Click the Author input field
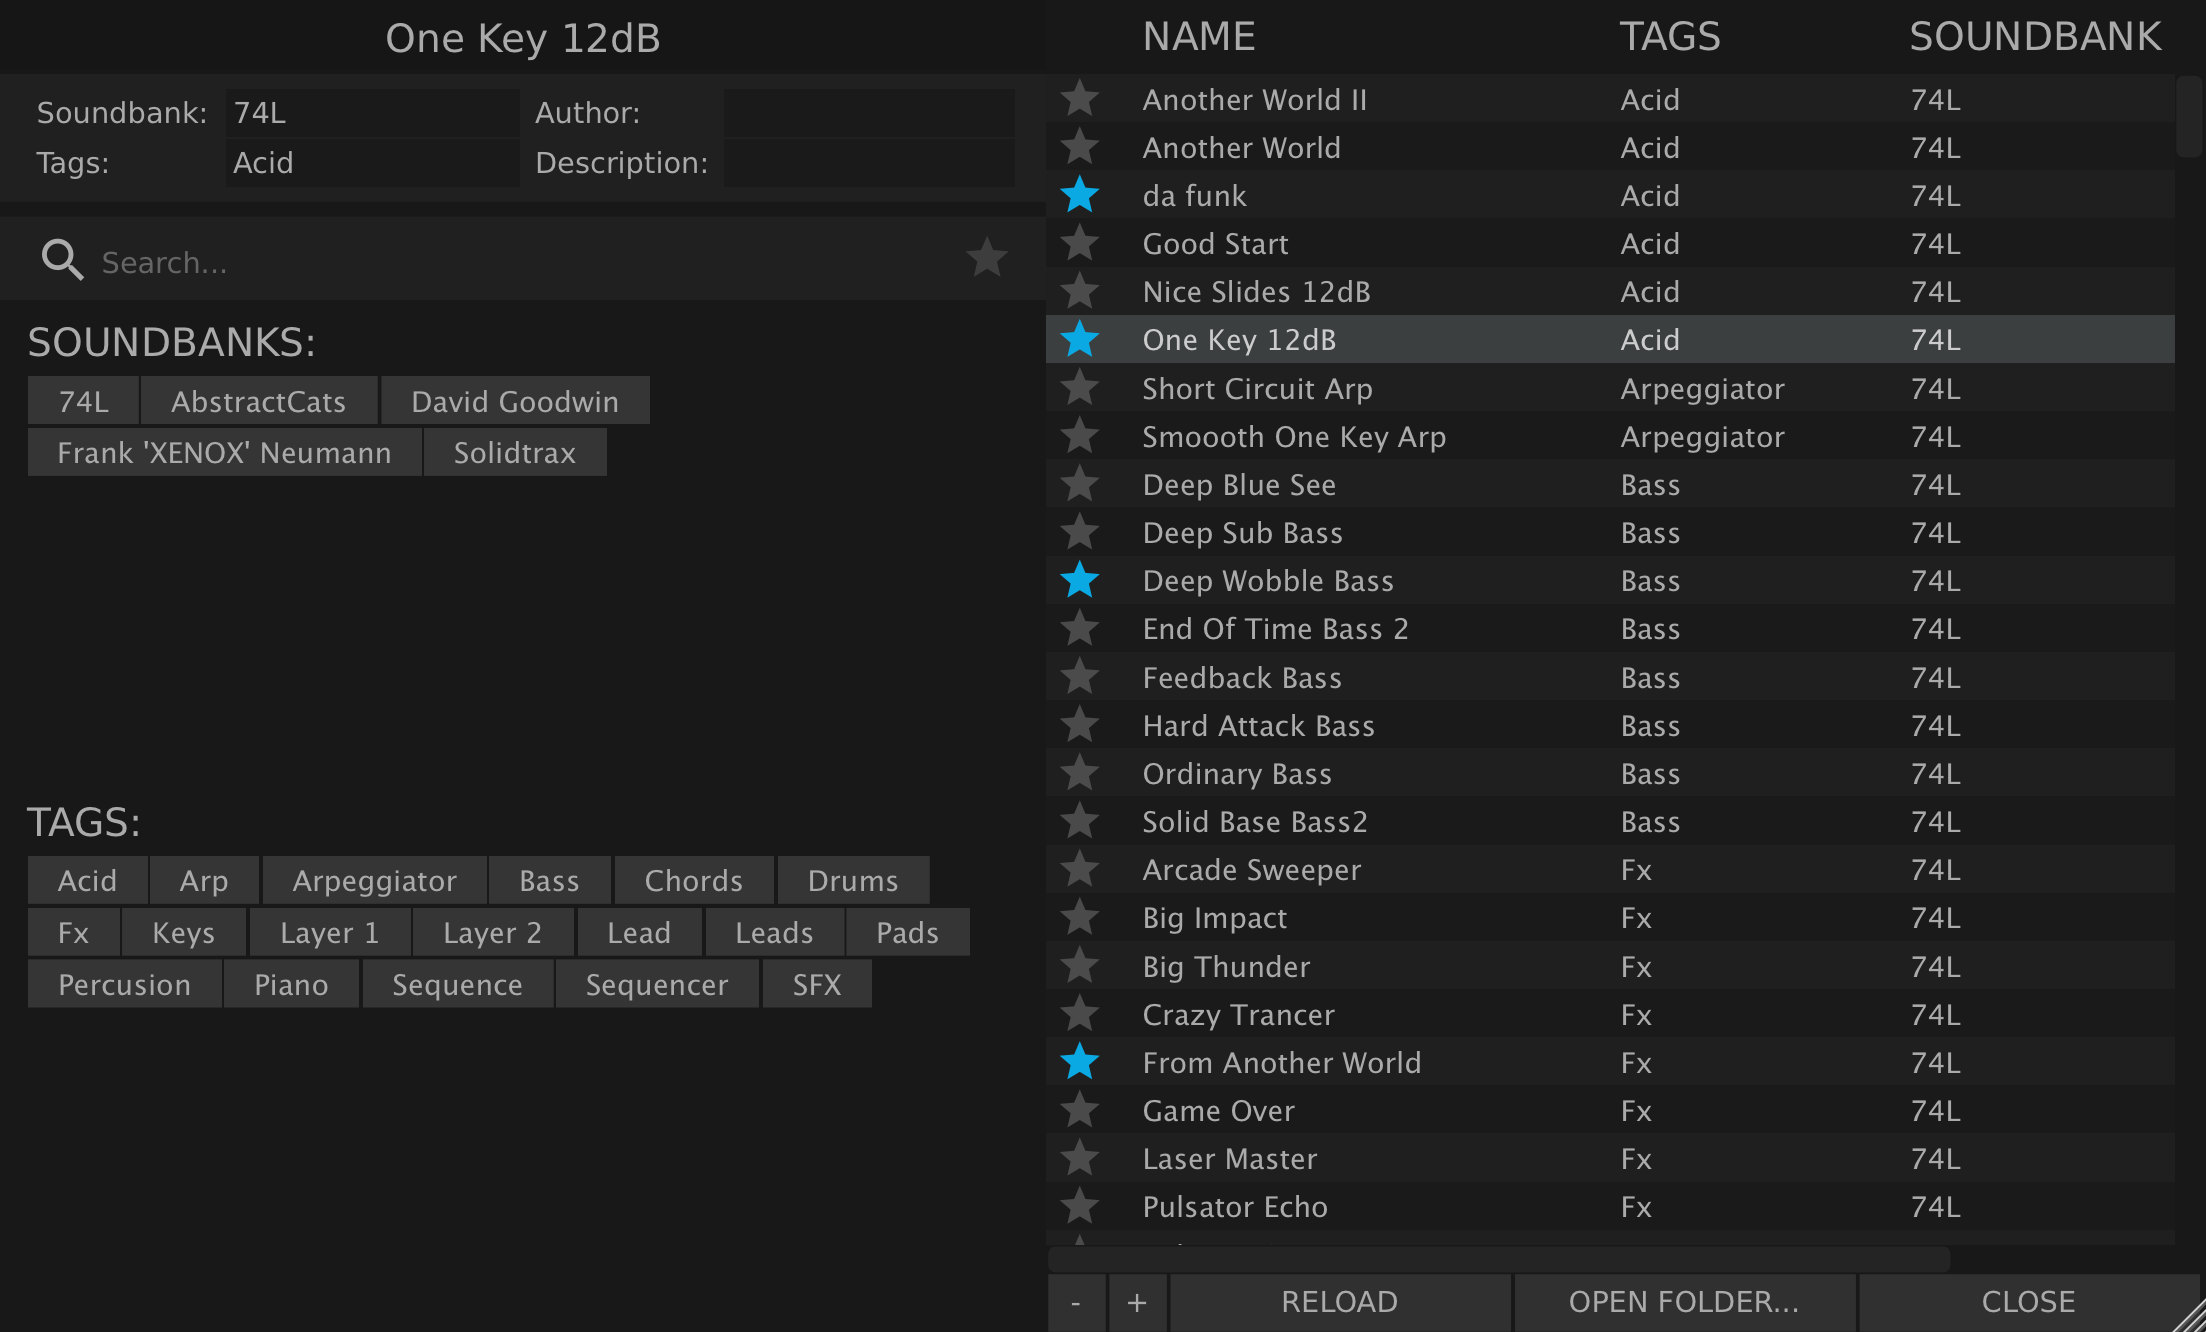This screenshot has width=2206, height=1332. pyautogui.click(x=868, y=112)
